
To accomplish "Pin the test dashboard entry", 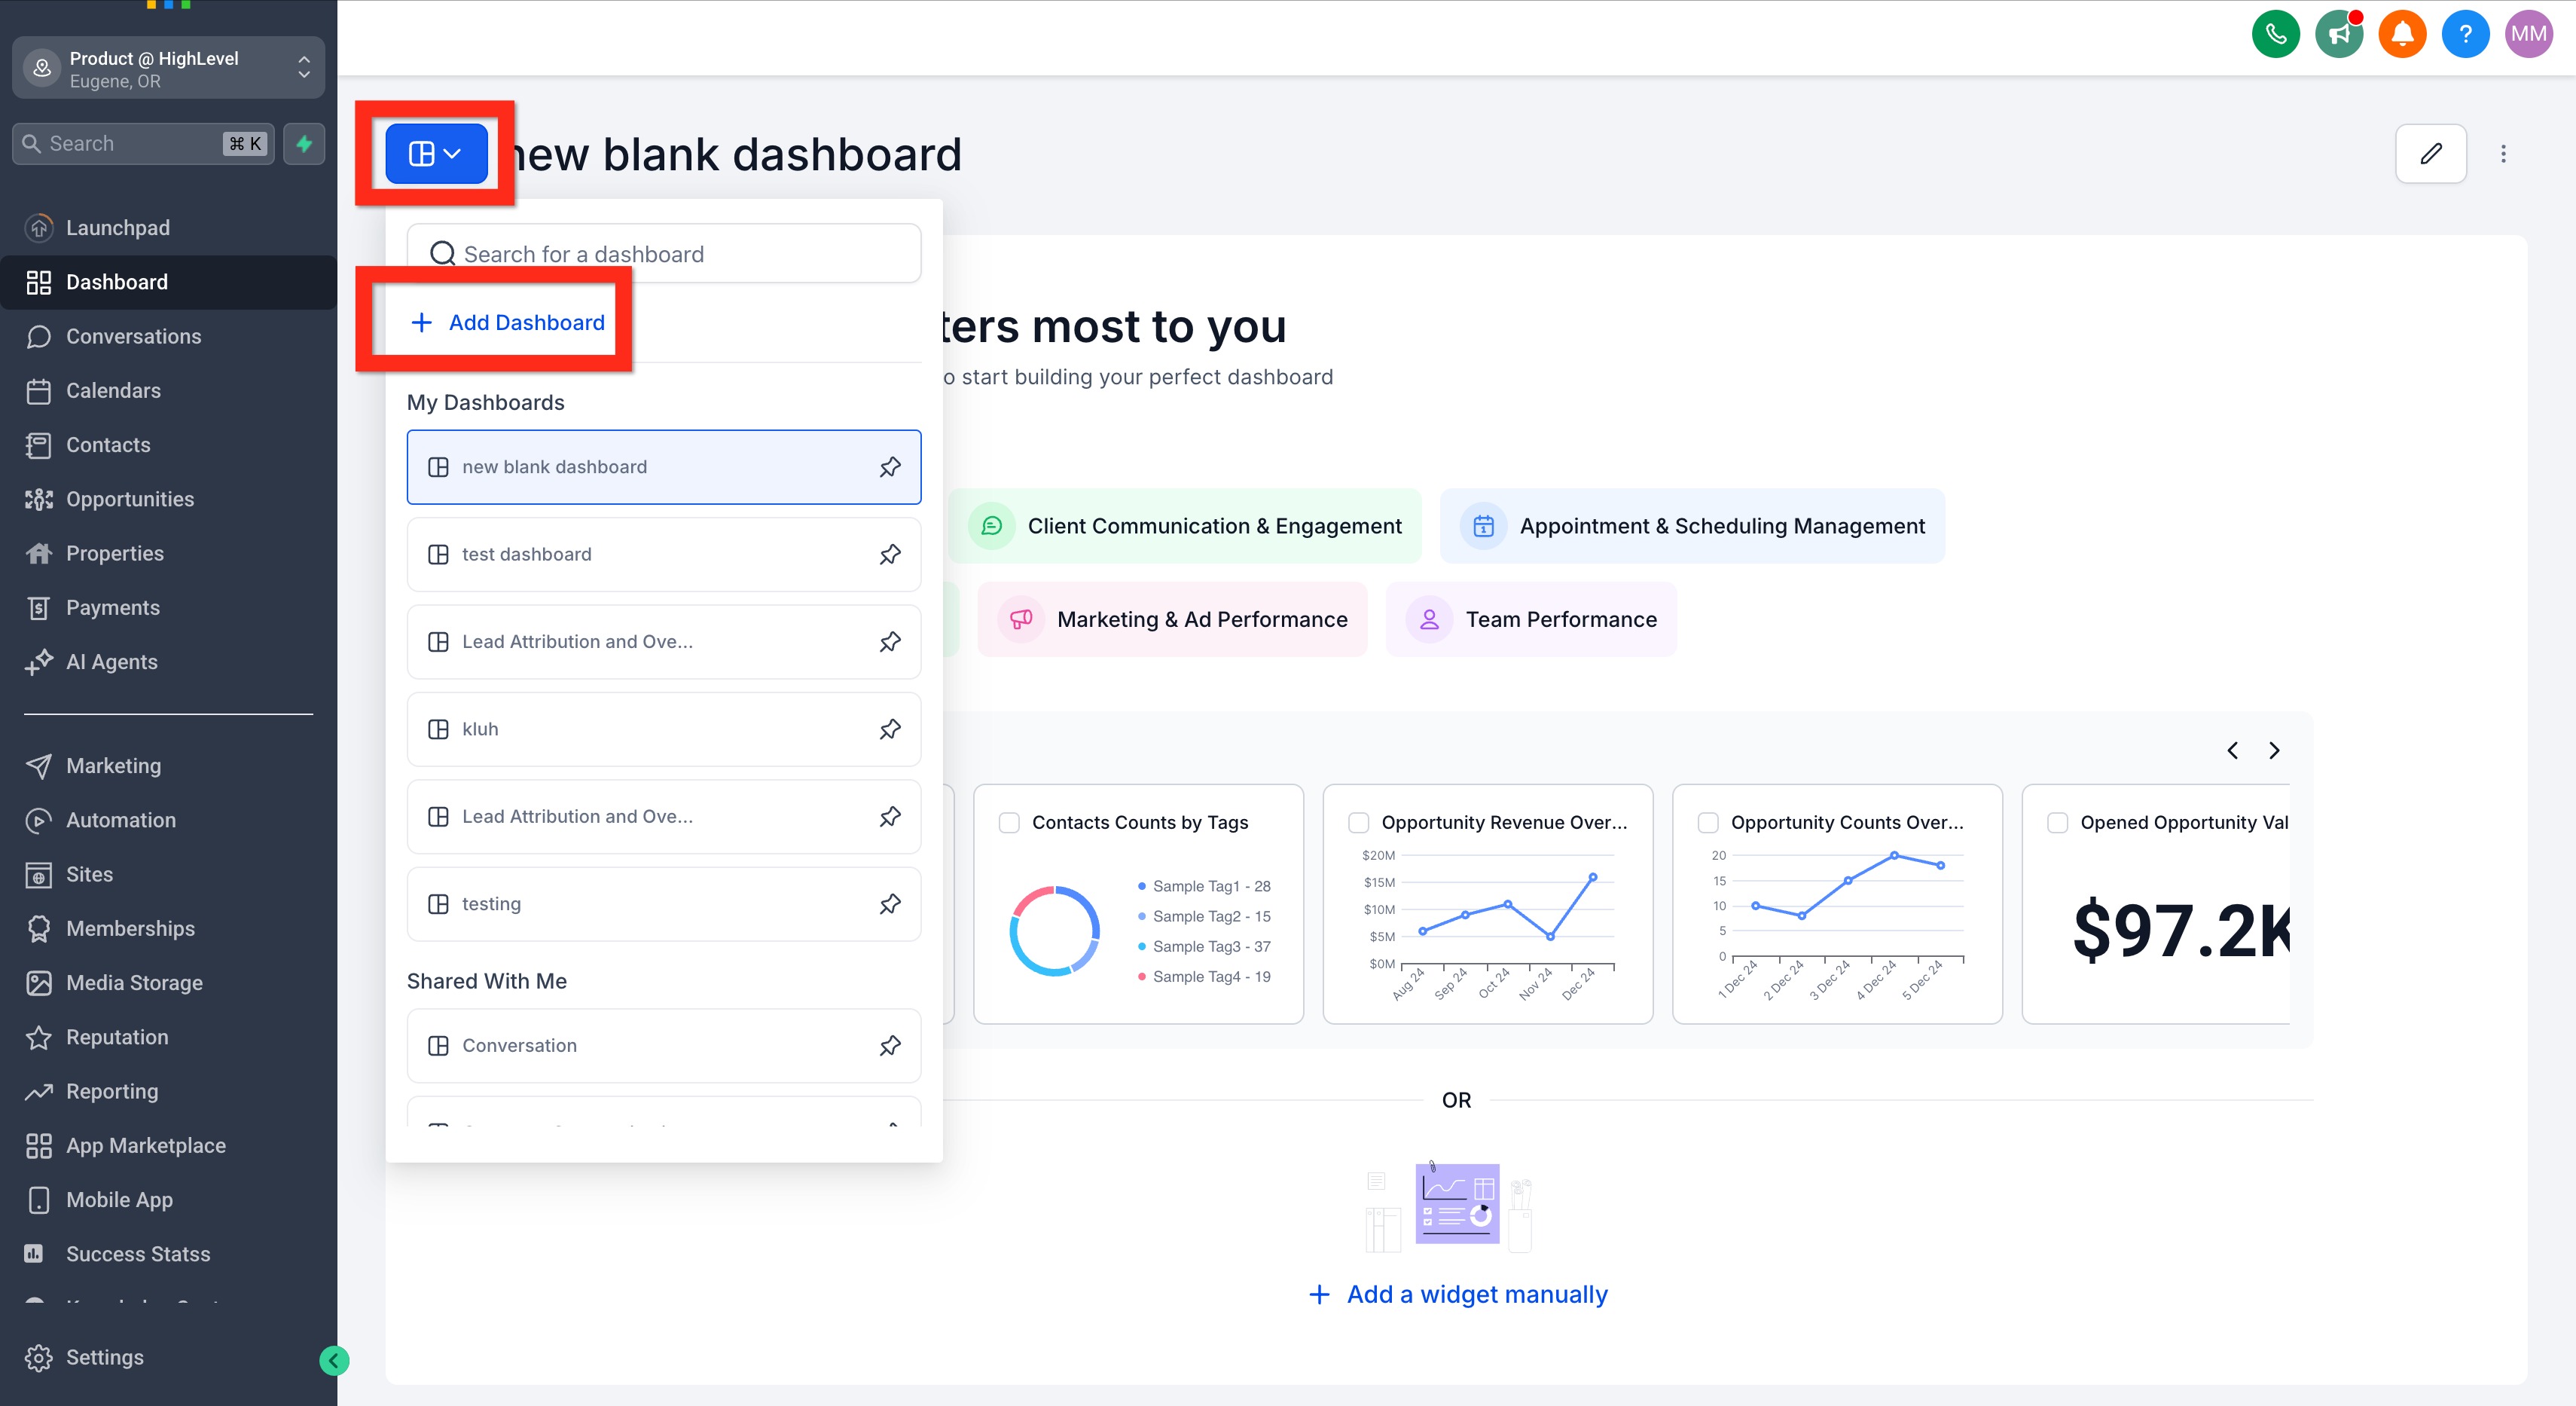I will point(889,554).
